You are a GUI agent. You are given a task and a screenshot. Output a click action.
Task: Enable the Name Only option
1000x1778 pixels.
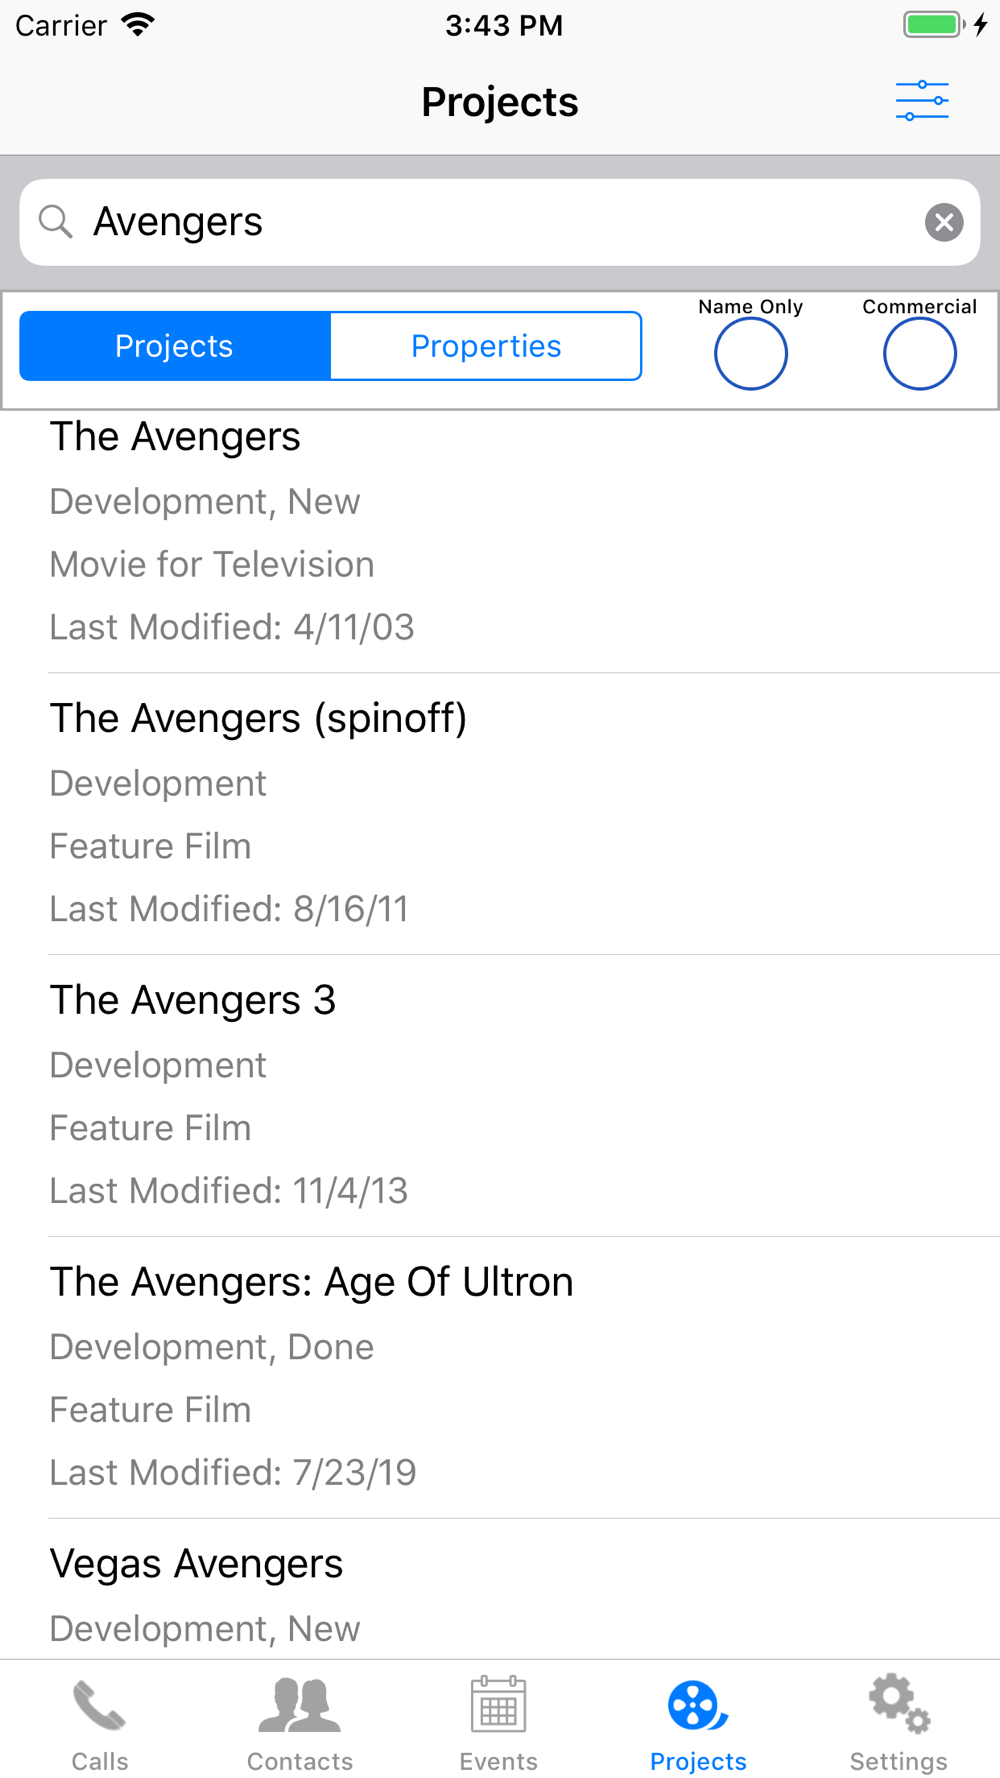(751, 353)
